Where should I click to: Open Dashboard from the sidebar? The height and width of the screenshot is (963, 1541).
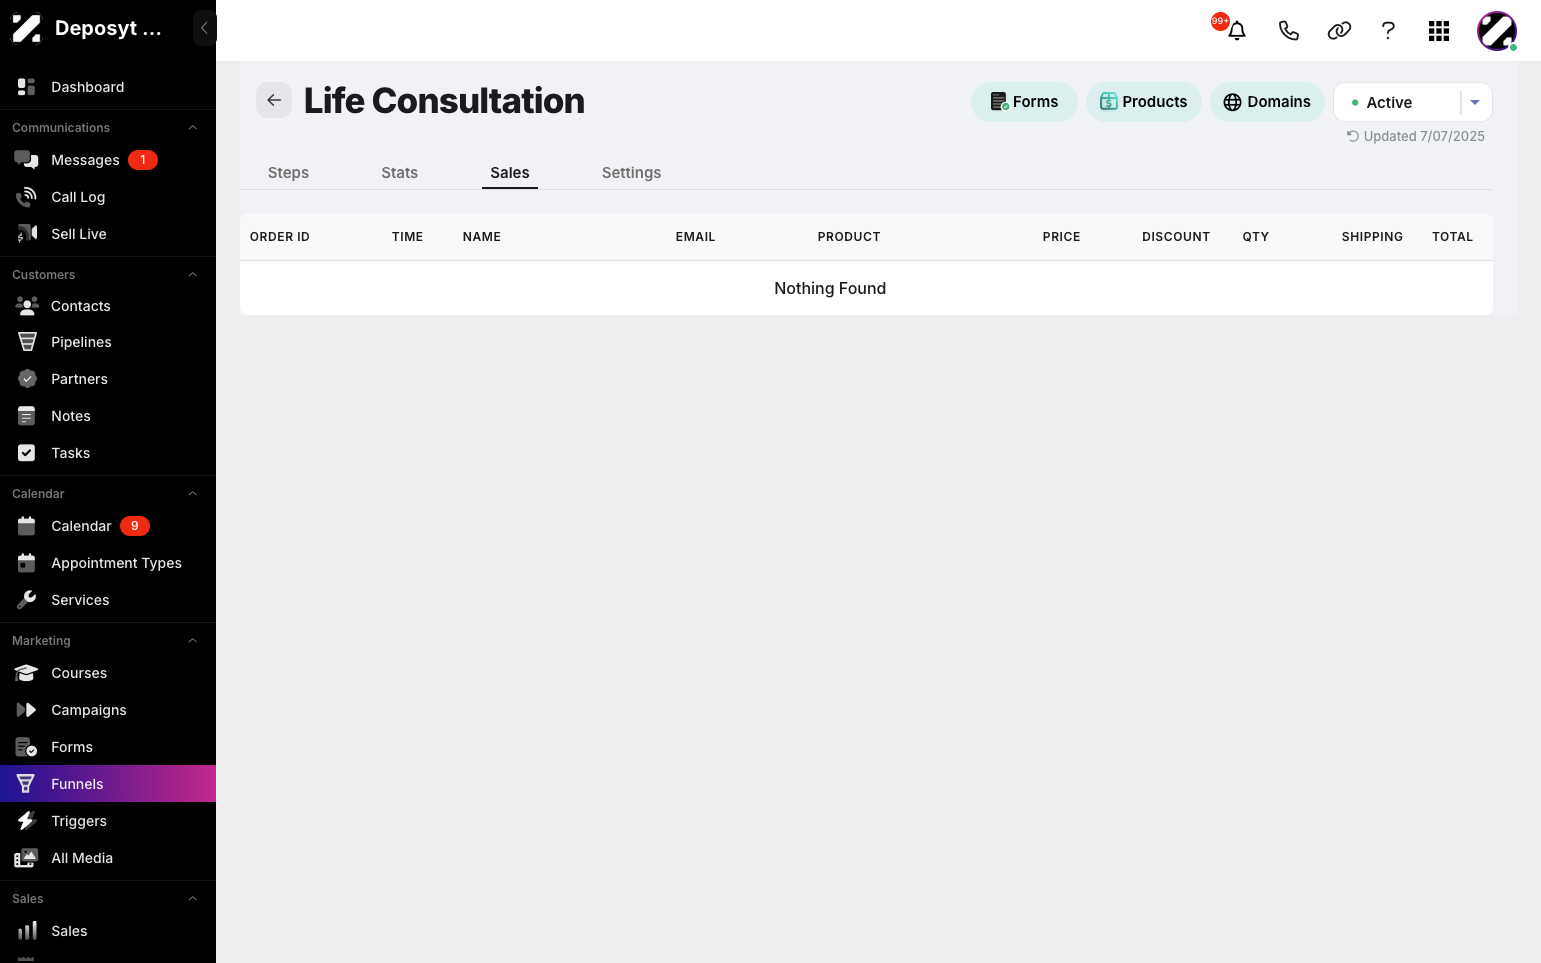tap(108, 87)
